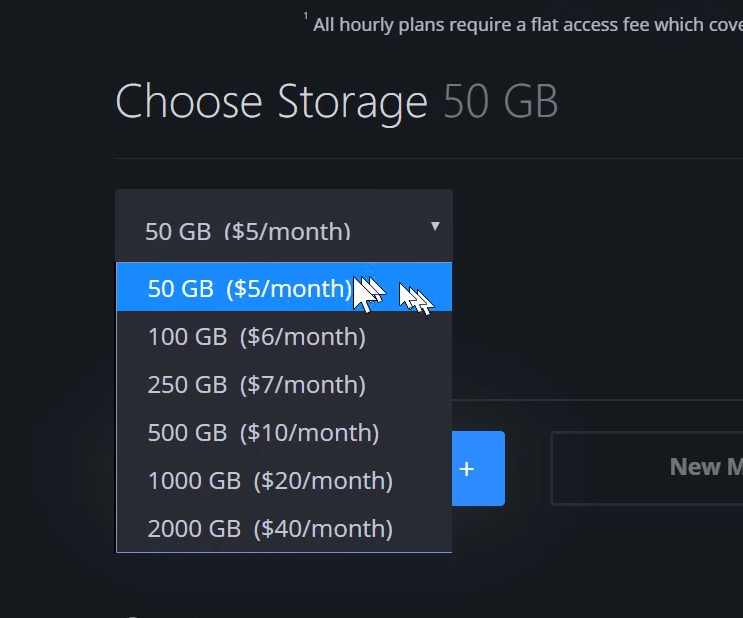Pick the 250 GB ($7/month) plan
Screen dimensions: 743x618
pyautogui.click(x=284, y=384)
